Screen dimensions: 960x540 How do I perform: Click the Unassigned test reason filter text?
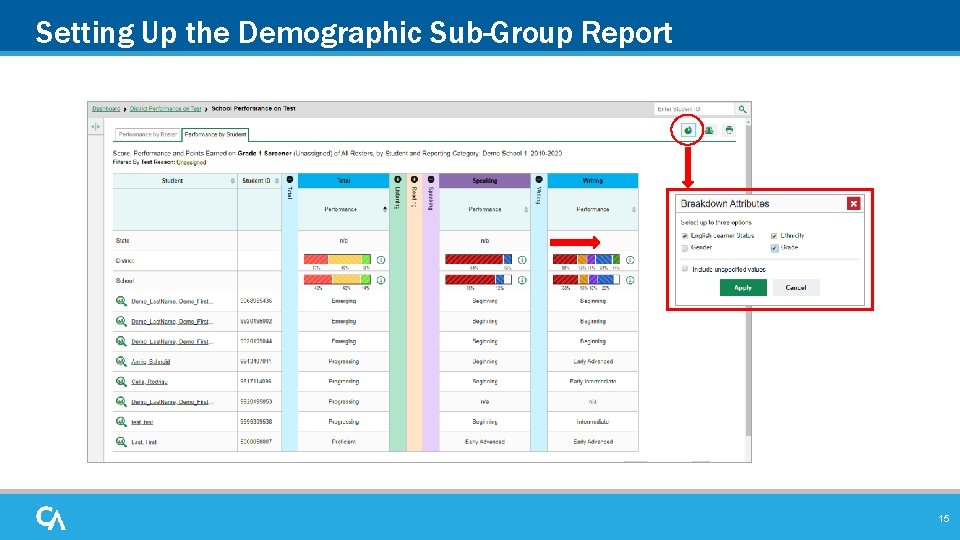tap(191, 162)
